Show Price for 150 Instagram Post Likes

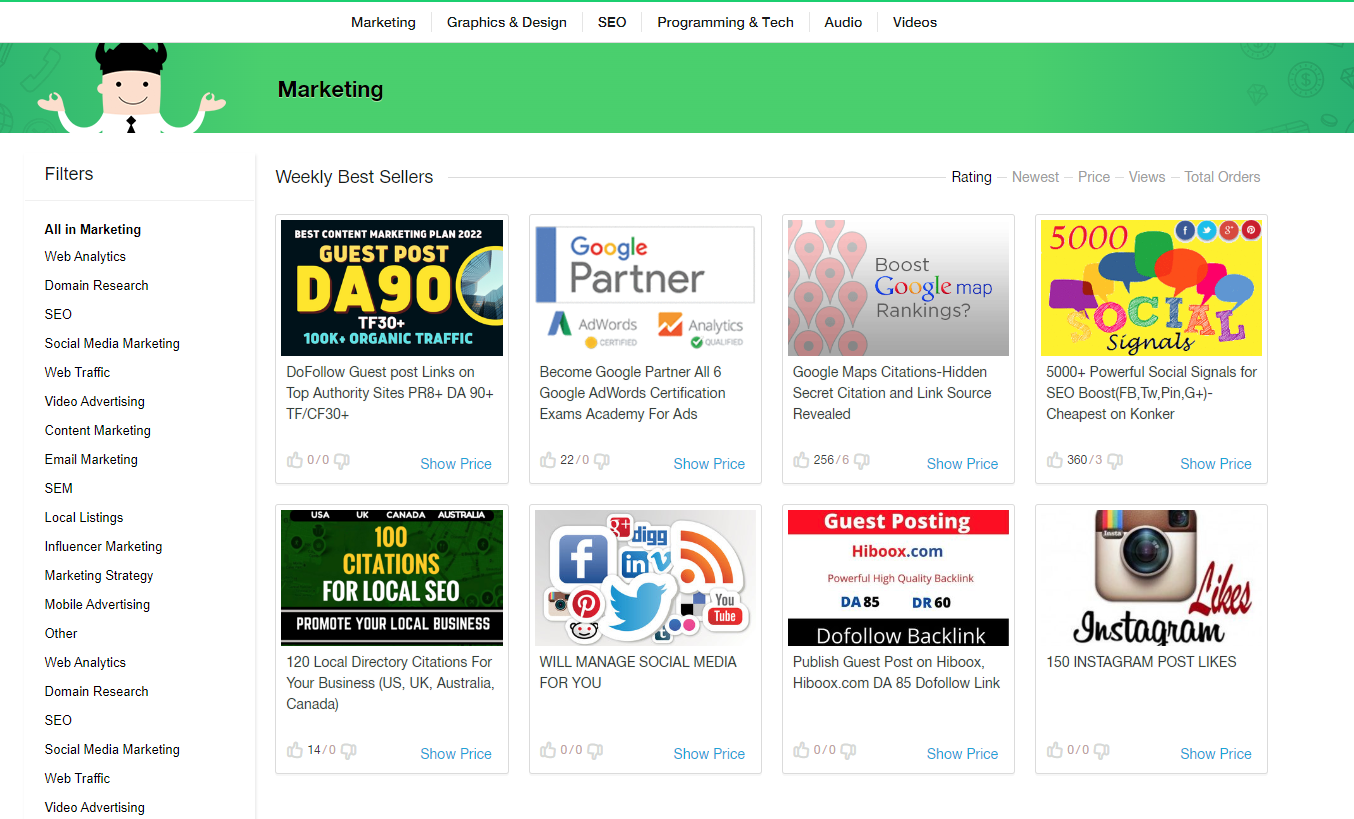coord(1216,754)
